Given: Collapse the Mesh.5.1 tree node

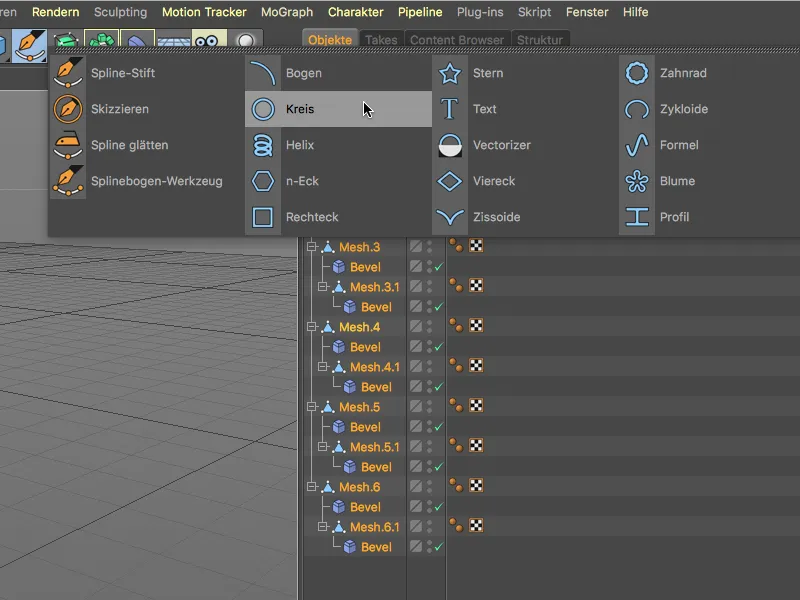Looking at the screenshot, I should 322,446.
